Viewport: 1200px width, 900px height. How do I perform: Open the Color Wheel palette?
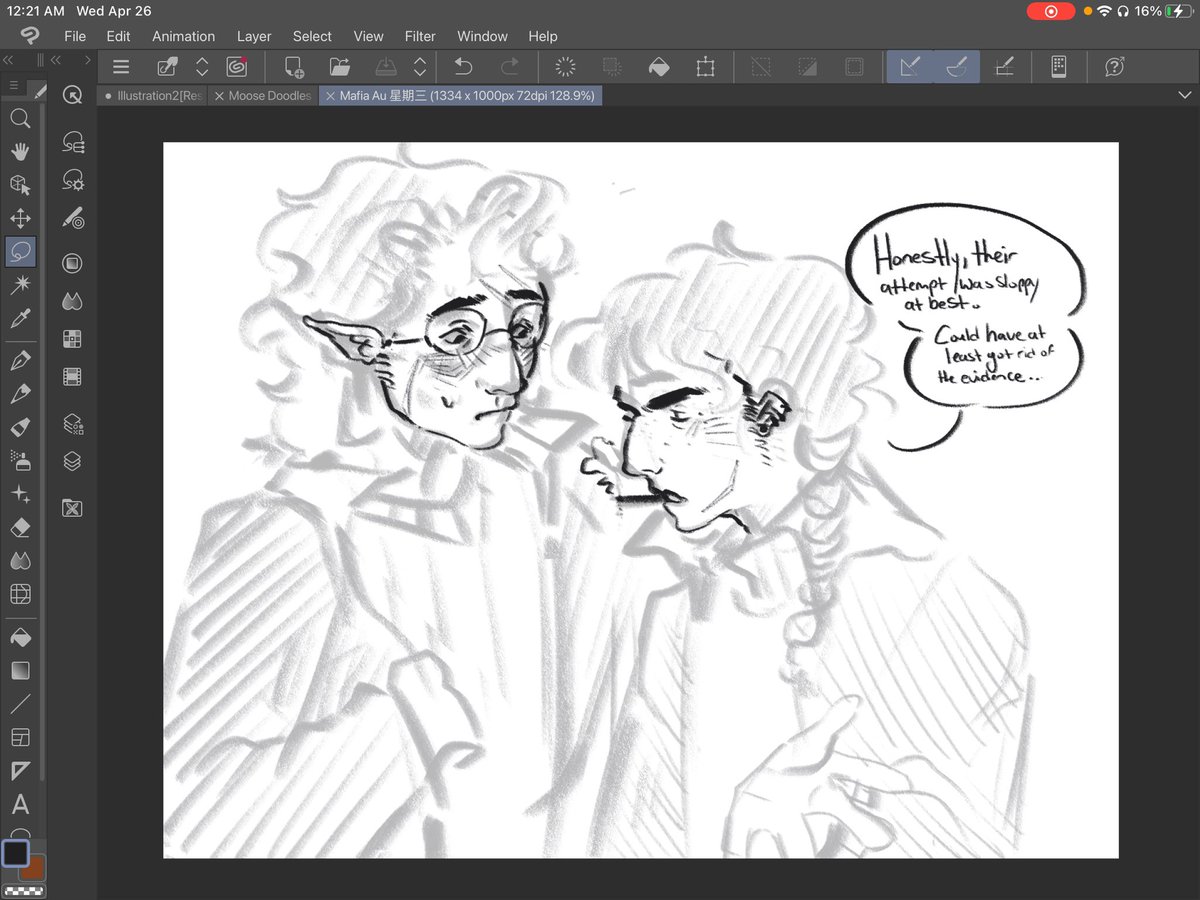pyautogui.click(x=72, y=263)
